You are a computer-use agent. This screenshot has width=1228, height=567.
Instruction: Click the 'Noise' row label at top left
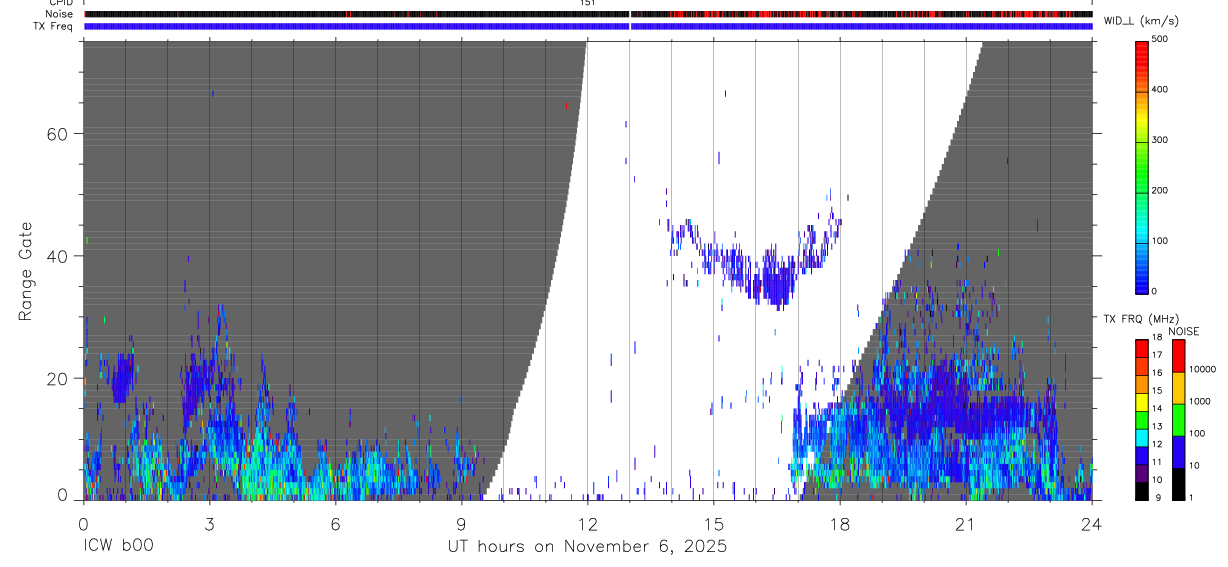(60, 14)
